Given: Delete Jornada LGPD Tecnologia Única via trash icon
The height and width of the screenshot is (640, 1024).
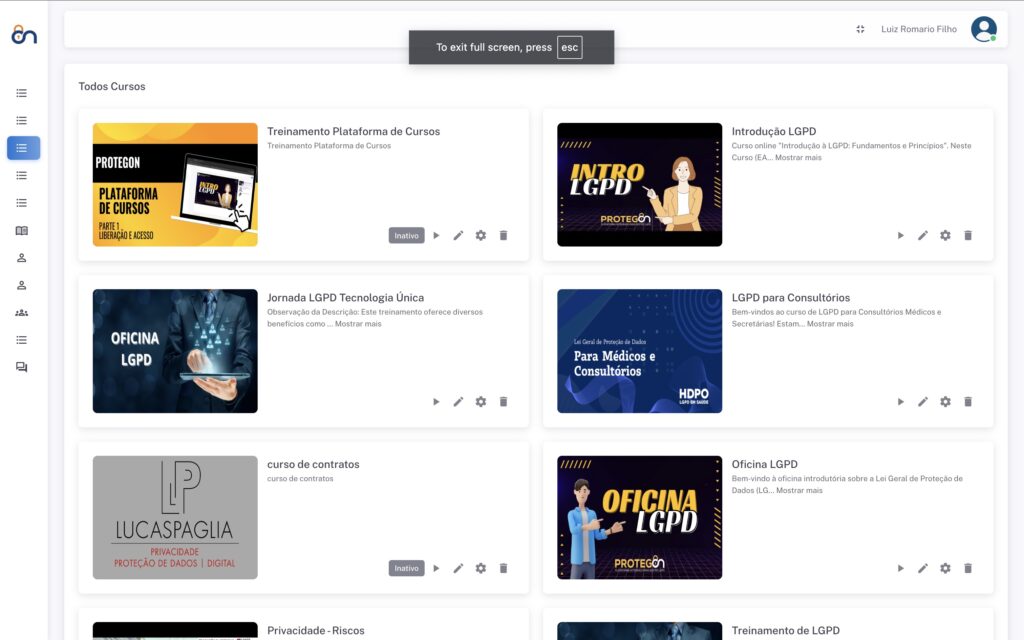Looking at the screenshot, I should [504, 402].
